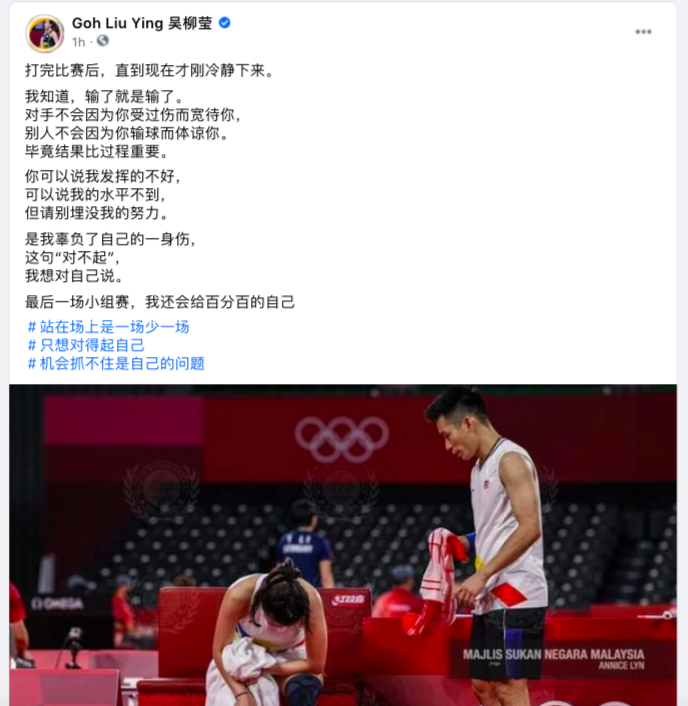Viewport: 688px width, 706px height.
Task: Click the crouching player holding a towel
Action: 267,635
